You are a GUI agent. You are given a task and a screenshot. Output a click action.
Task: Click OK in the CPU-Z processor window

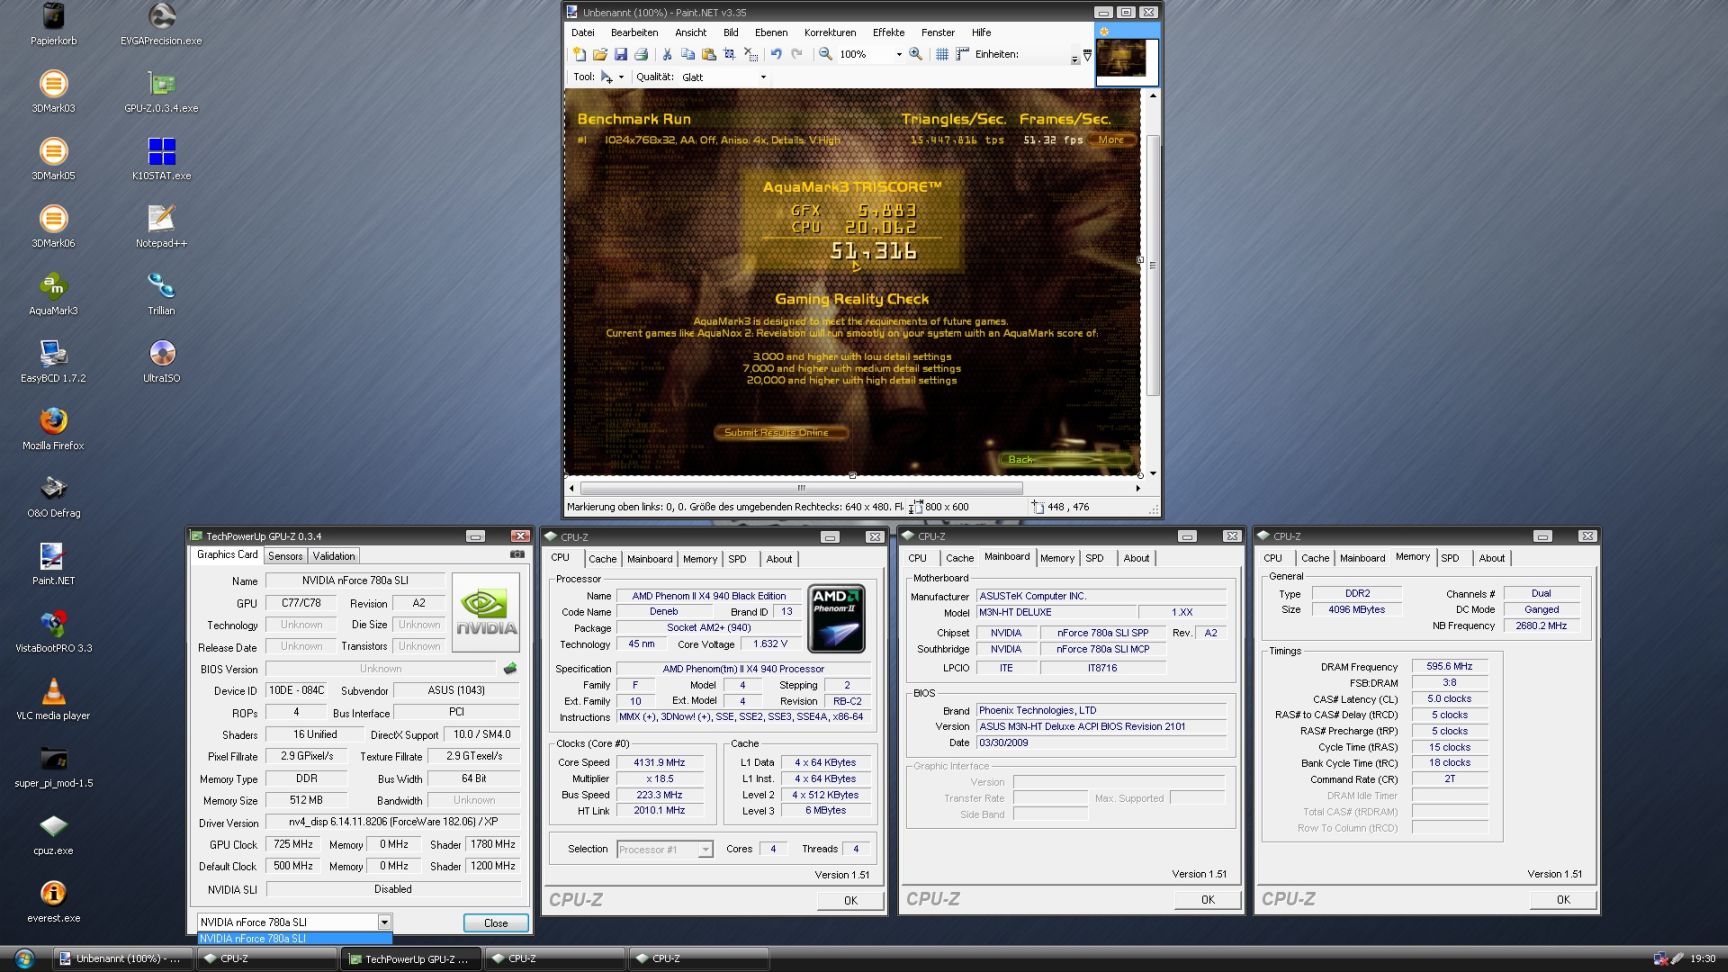coord(850,900)
